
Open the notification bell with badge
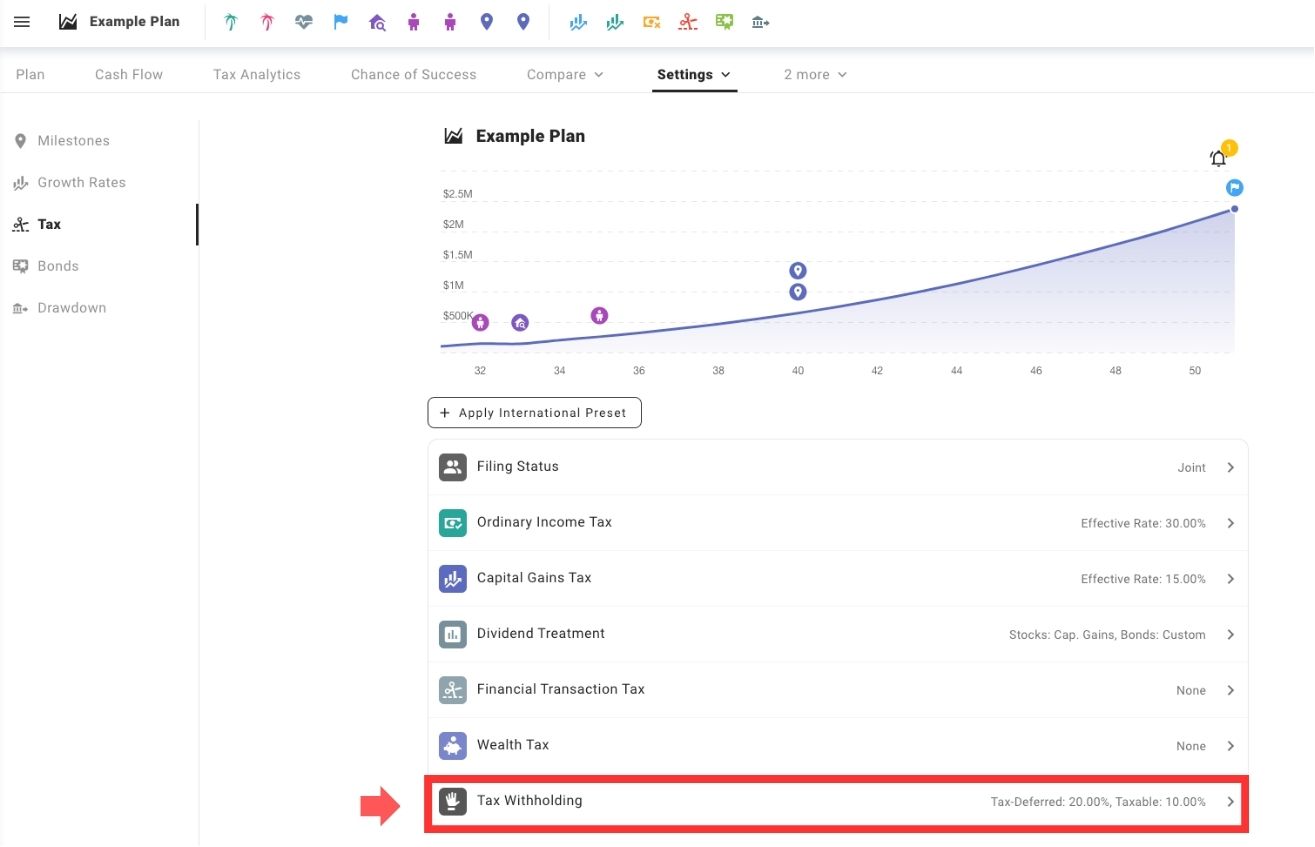click(1218, 158)
